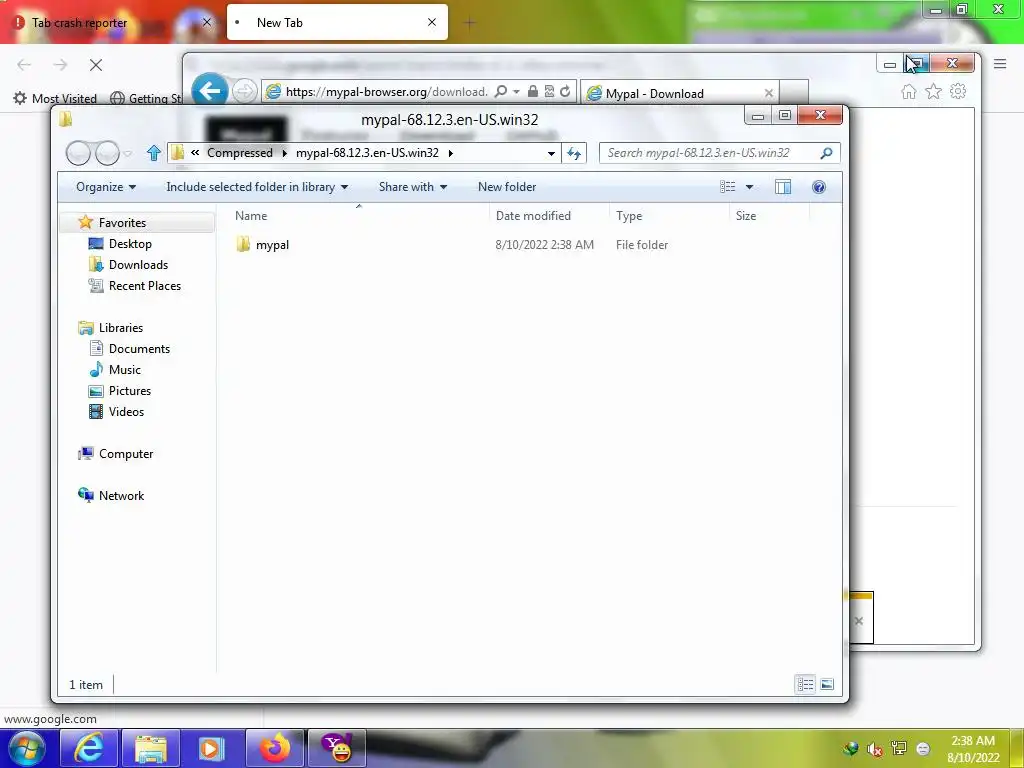This screenshot has height=768, width=1024.
Task: Switch to large icons view in status bar
Action: [827, 684]
